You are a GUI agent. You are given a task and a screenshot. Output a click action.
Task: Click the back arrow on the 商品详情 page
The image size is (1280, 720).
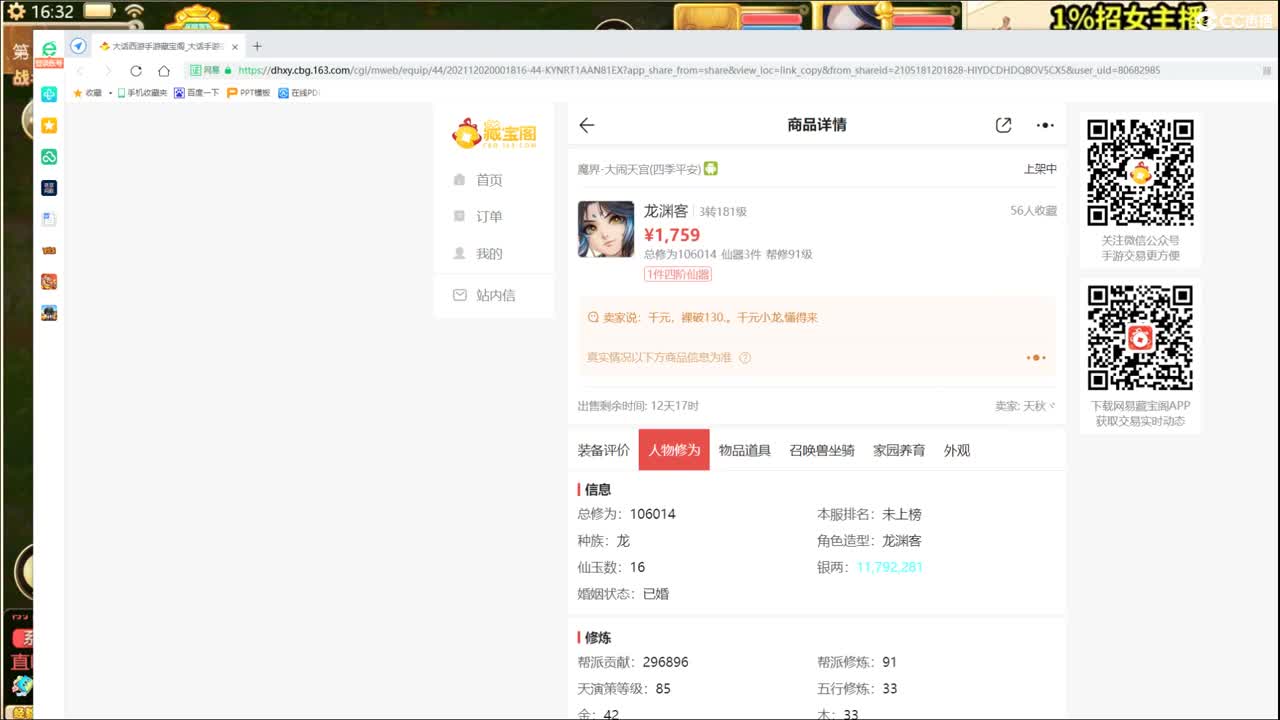tap(586, 125)
